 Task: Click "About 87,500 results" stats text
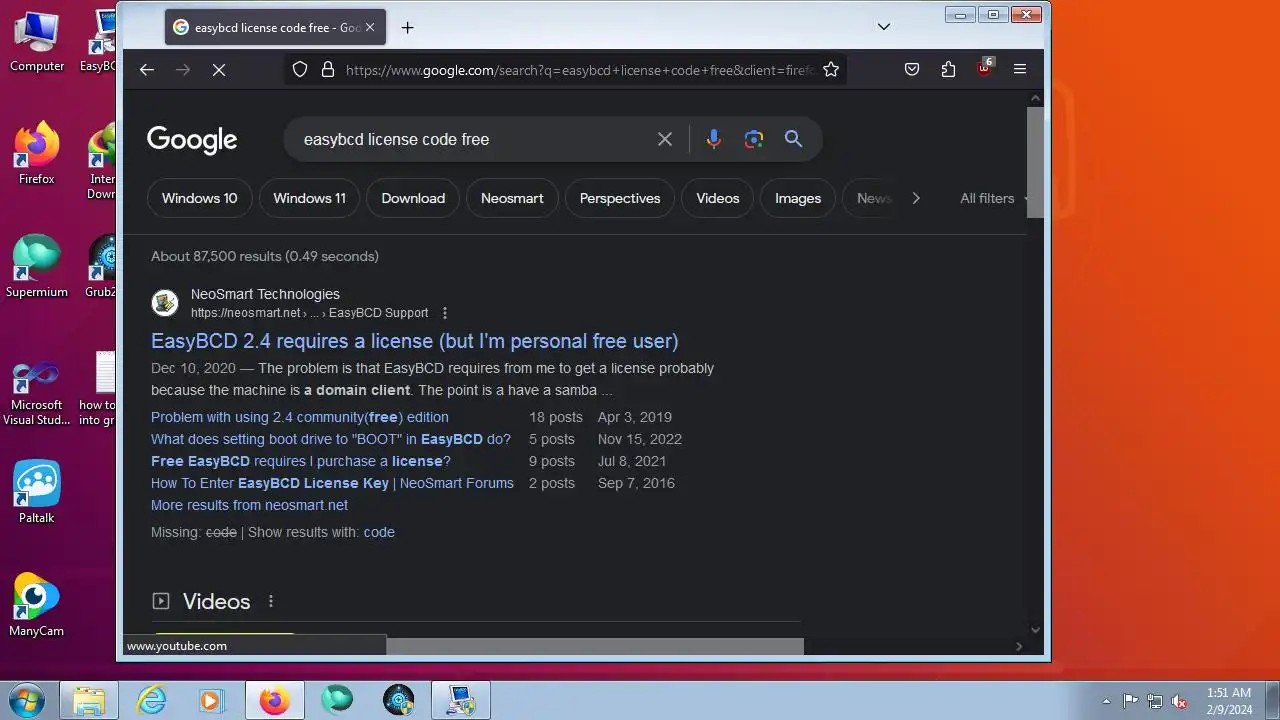coord(265,256)
